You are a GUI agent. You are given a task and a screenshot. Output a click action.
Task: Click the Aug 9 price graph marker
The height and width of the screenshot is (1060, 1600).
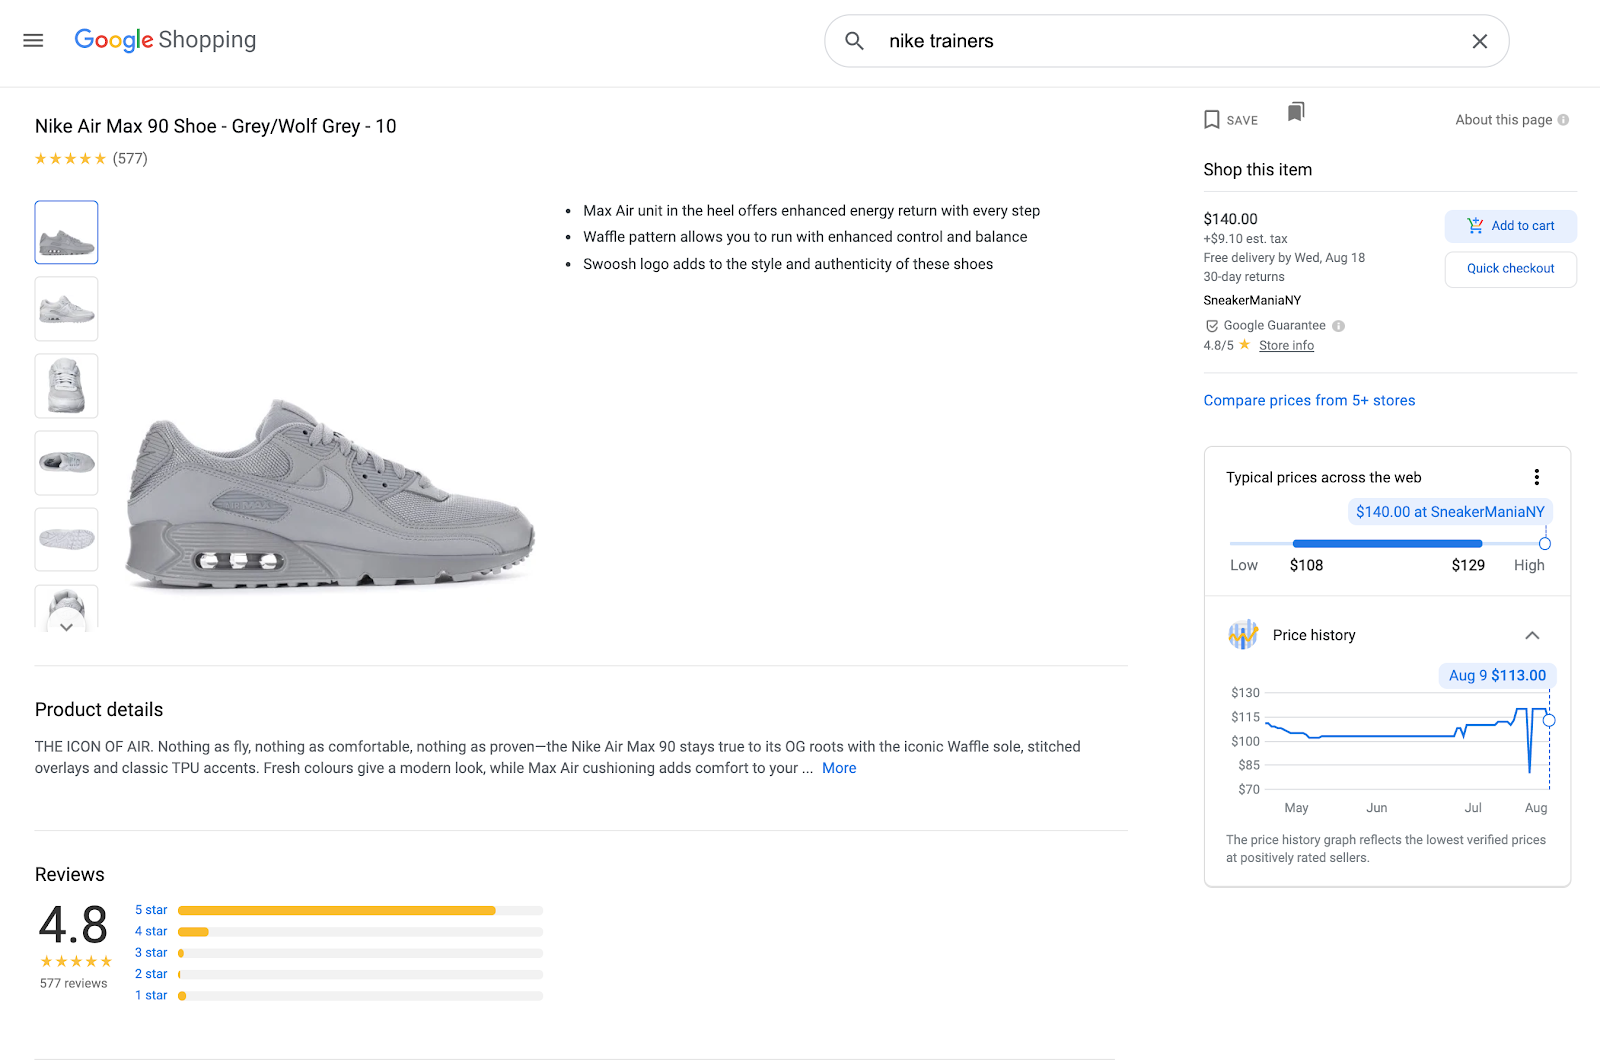(x=1549, y=720)
